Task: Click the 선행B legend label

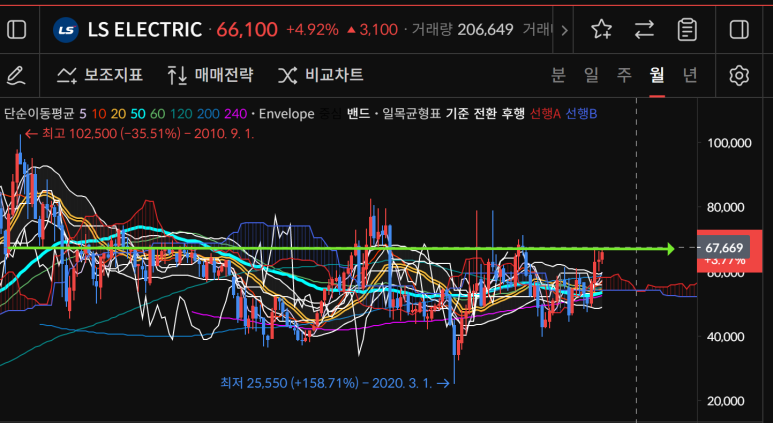Action: tap(581, 114)
